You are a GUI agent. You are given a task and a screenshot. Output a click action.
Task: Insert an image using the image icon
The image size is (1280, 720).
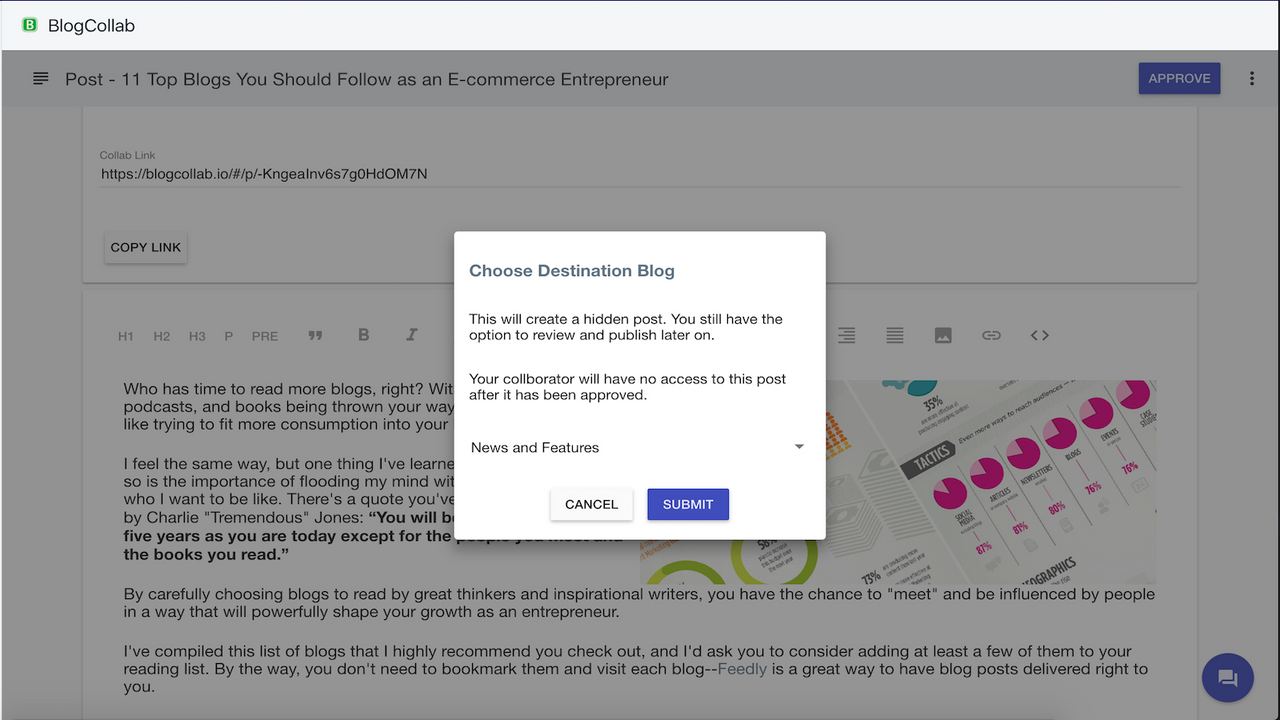point(943,335)
